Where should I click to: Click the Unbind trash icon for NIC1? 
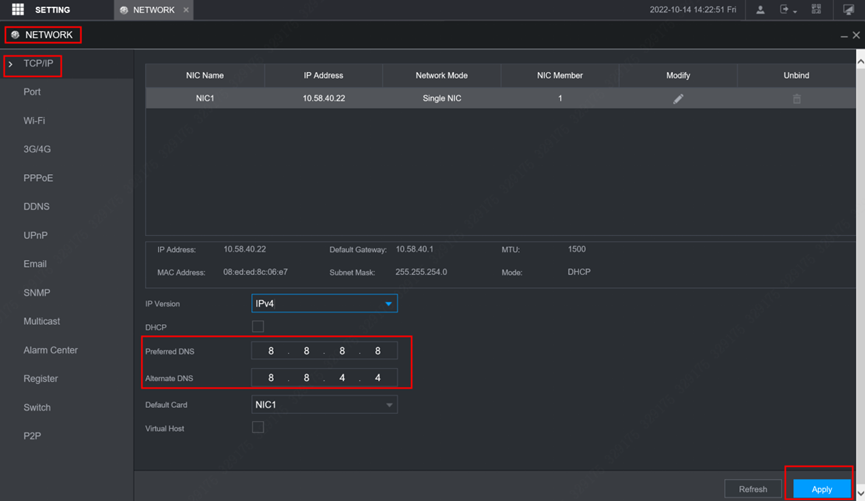796,99
